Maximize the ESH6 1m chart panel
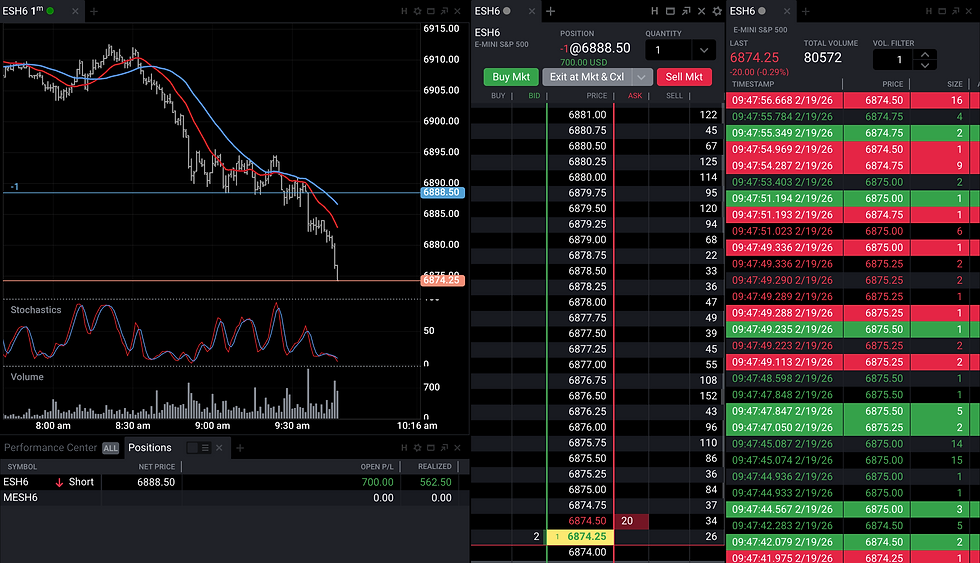Viewport: 980px width, 563px height. [x=431, y=11]
